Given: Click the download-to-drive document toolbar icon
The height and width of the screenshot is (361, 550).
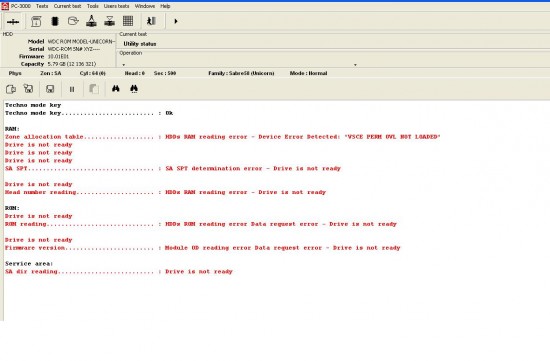Looking at the screenshot, I should tap(36, 21).
